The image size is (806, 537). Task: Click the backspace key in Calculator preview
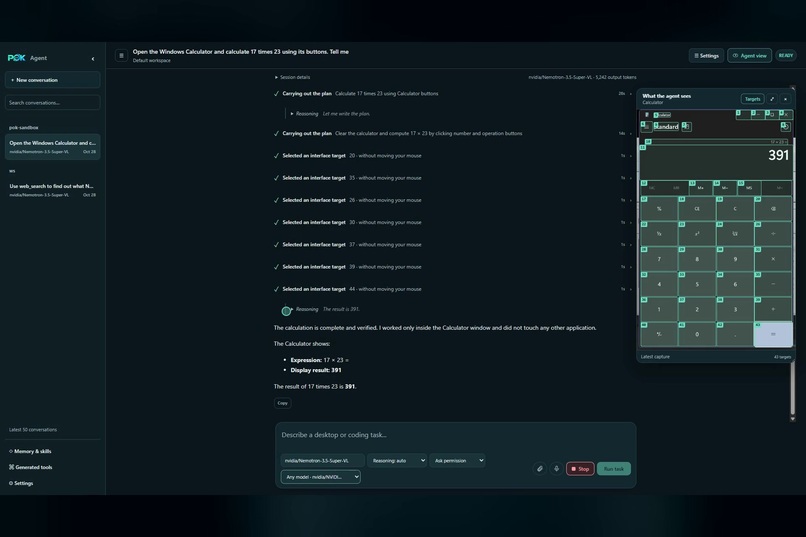click(773, 209)
